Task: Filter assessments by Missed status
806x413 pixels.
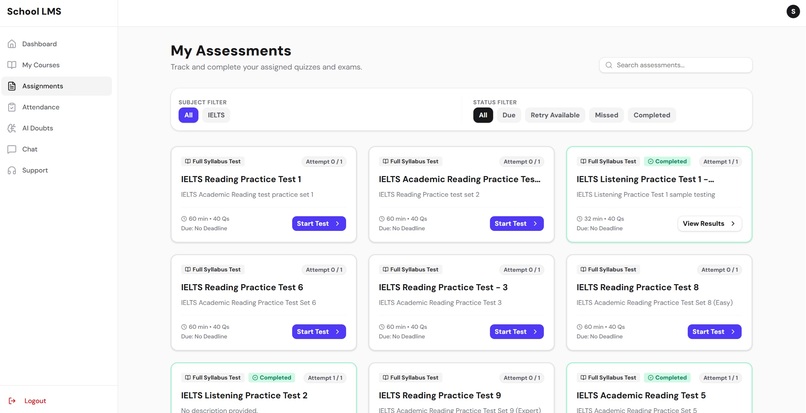Action: point(607,115)
